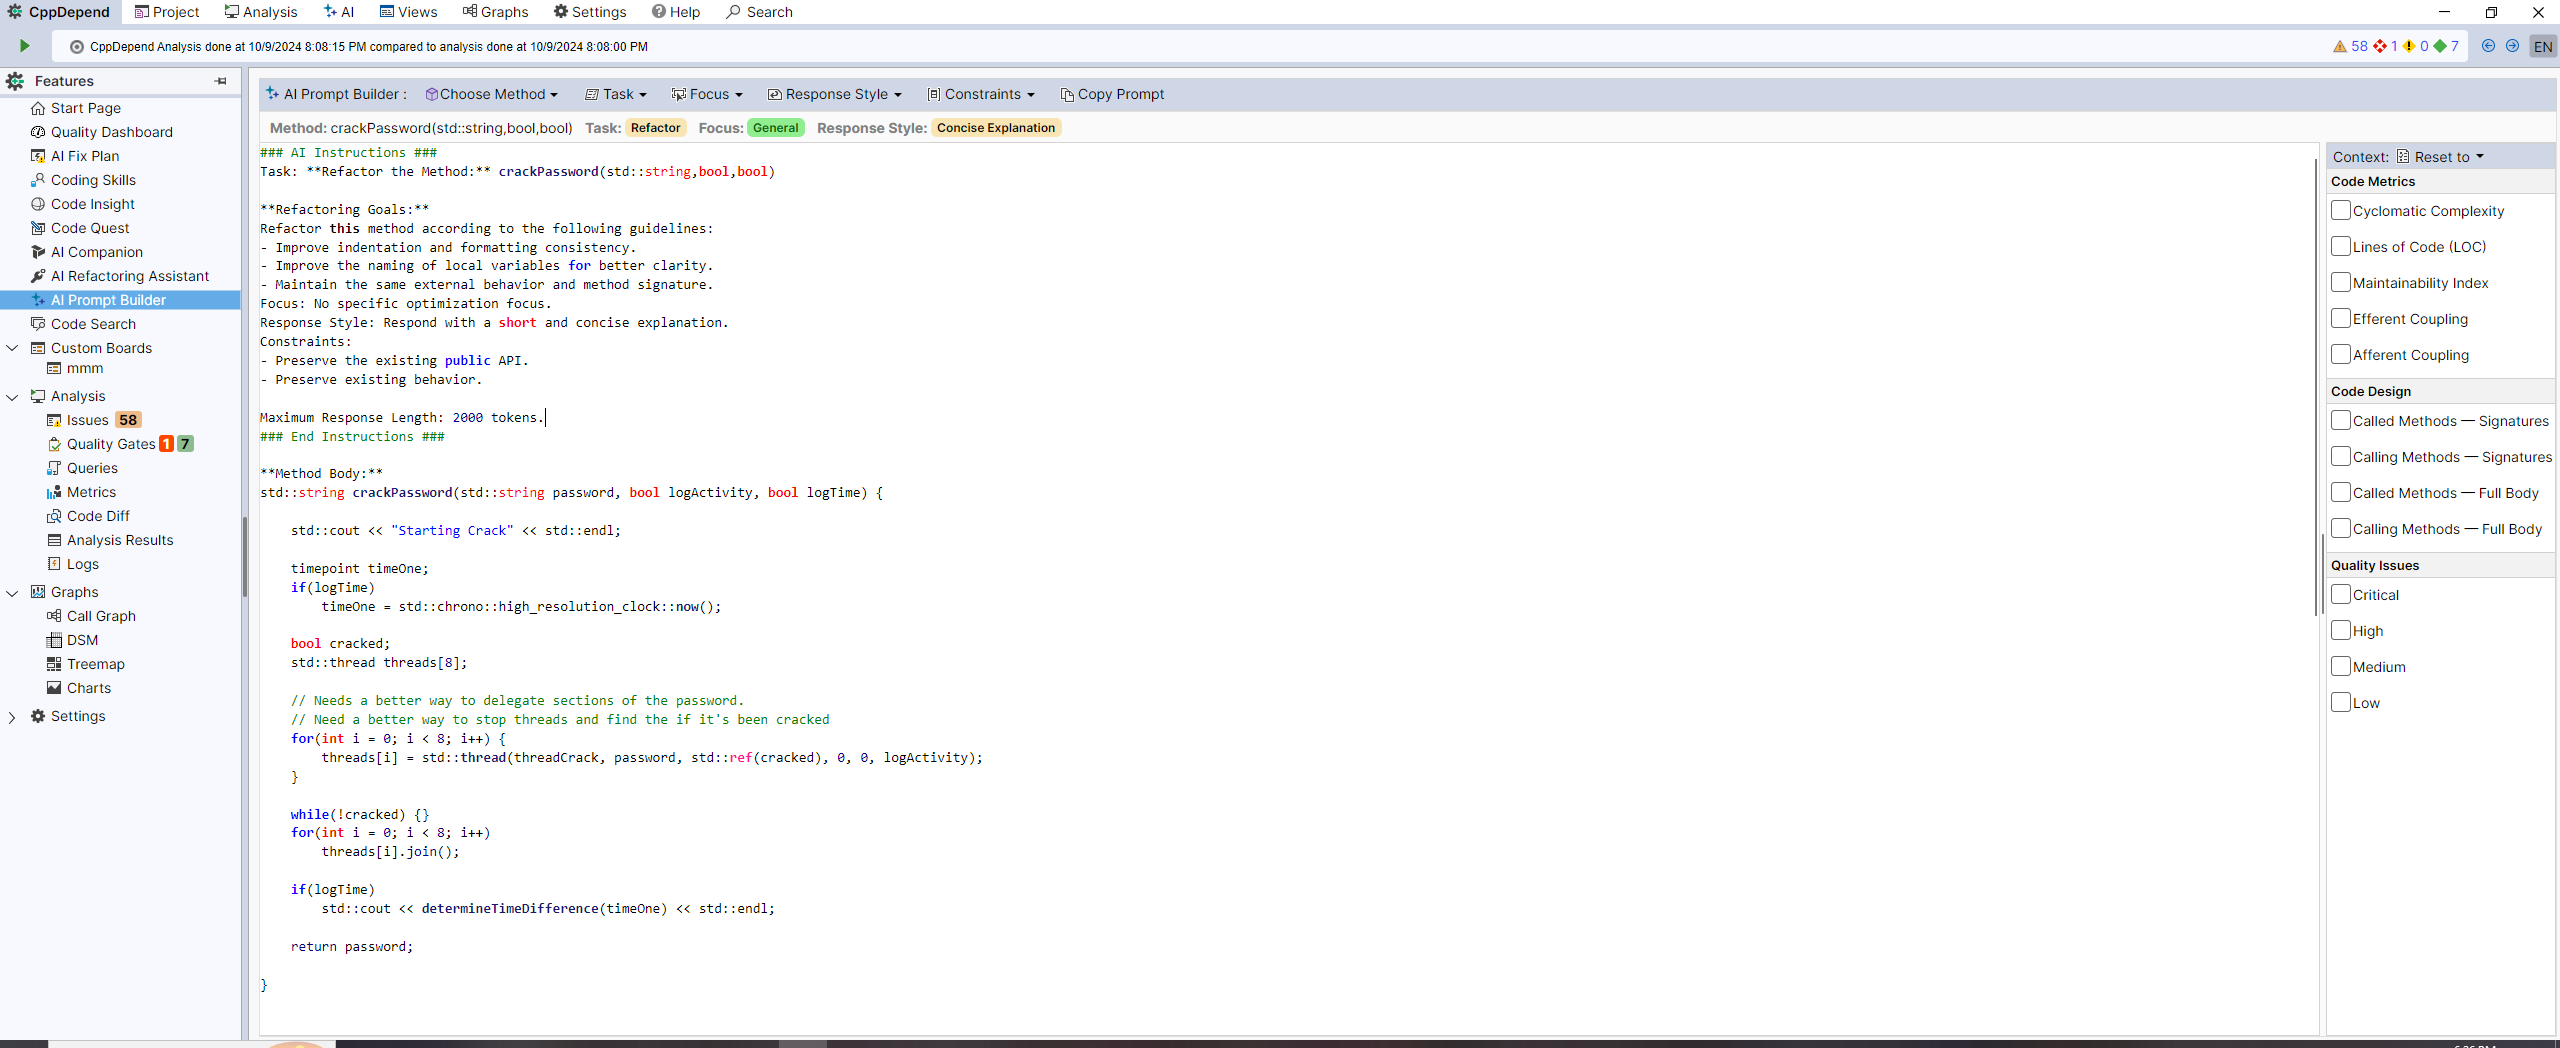Image resolution: width=2560 pixels, height=1048 pixels.
Task: Expand the Settings section in sidebar
Action: (x=13, y=716)
